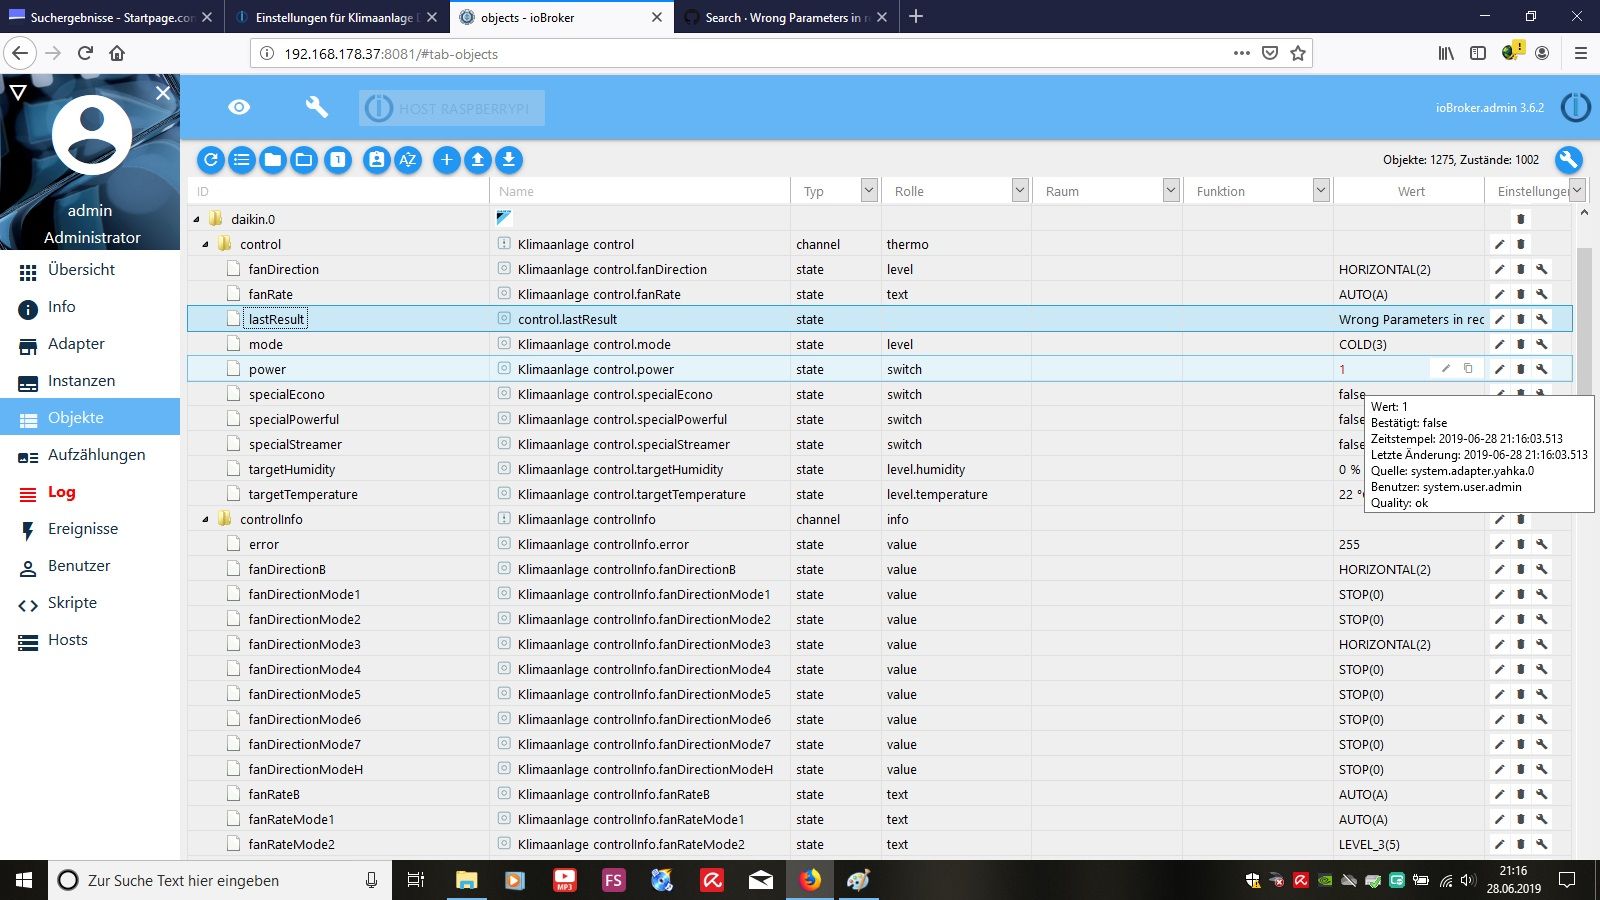
Task: Edit the fanDirection object pencil icon
Action: point(1499,269)
